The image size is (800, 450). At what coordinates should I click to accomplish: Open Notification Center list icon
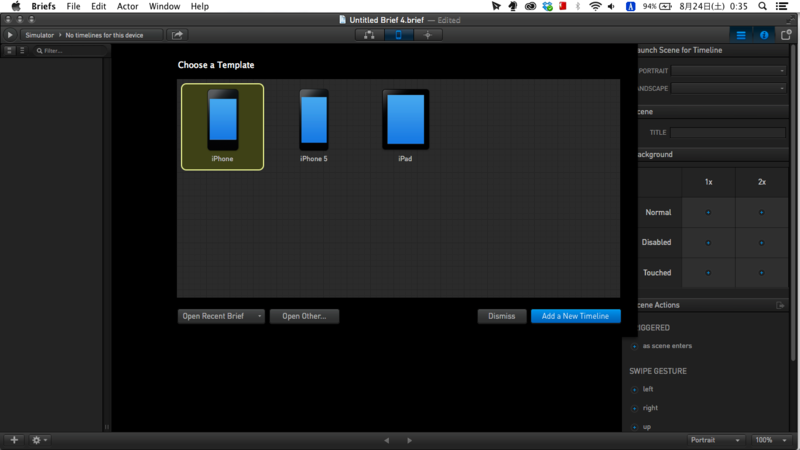tap(782, 6)
